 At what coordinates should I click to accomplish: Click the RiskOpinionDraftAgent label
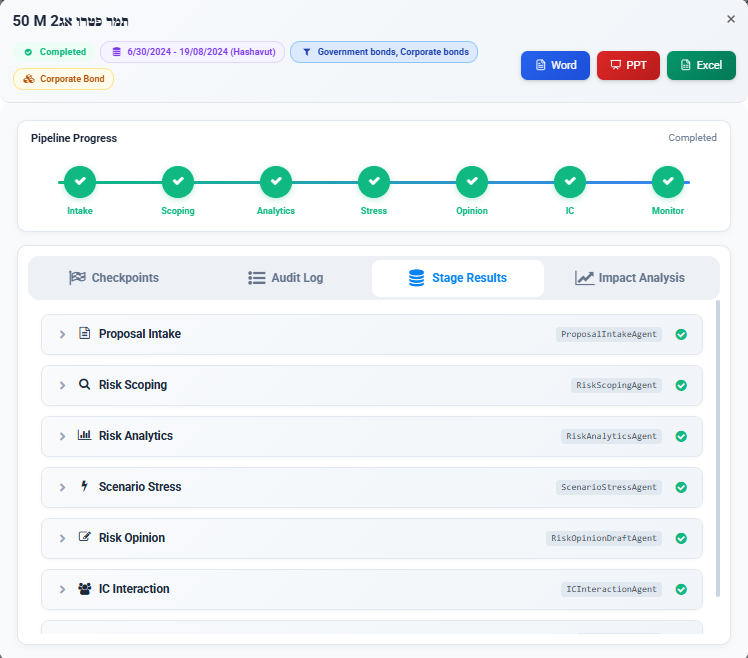point(604,539)
